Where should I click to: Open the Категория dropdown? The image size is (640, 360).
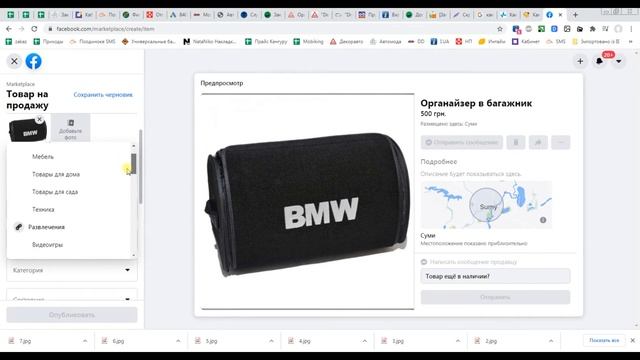(72, 270)
